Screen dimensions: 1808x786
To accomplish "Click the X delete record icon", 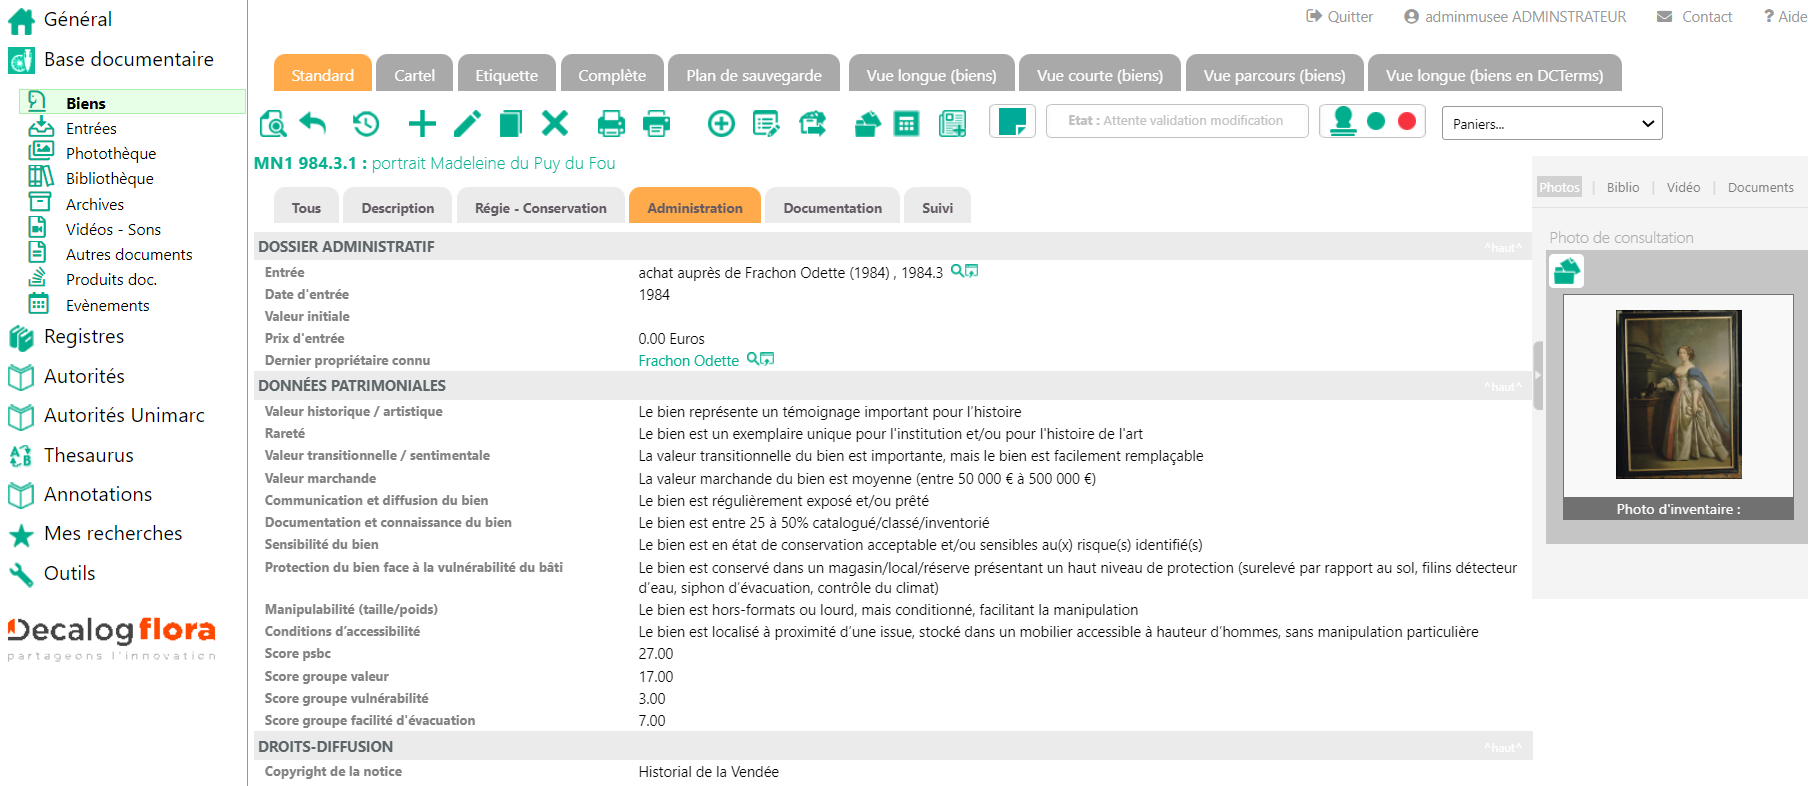I will 555,123.
